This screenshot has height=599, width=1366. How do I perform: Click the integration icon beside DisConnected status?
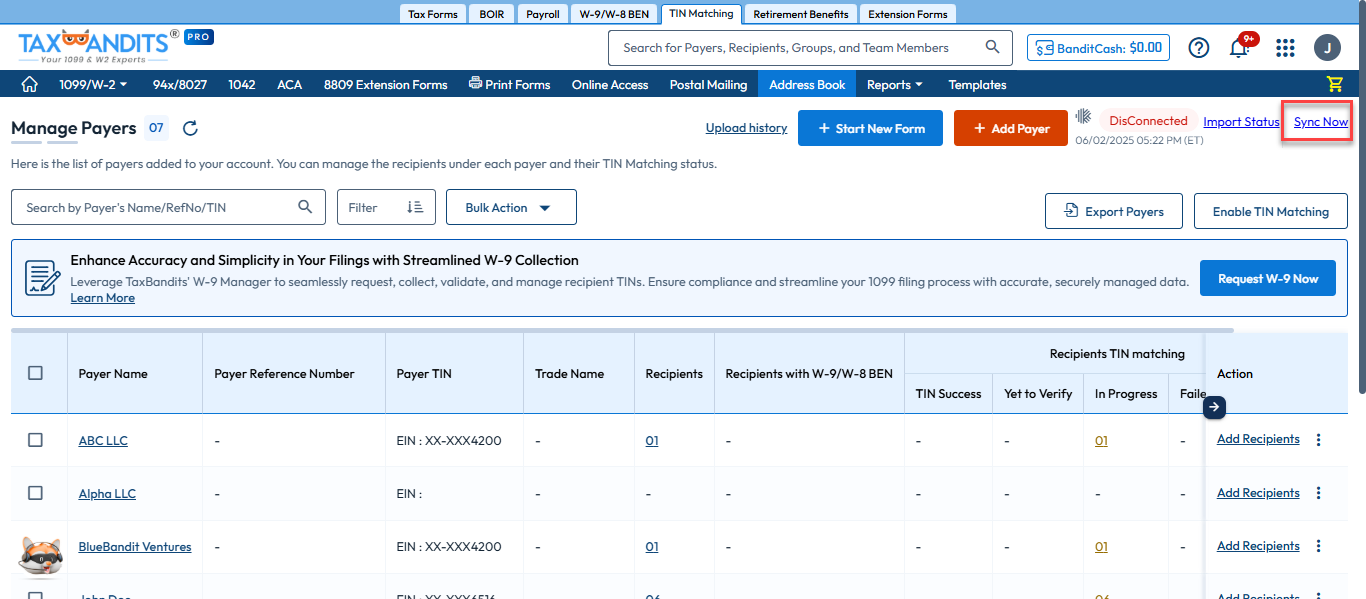click(1083, 118)
